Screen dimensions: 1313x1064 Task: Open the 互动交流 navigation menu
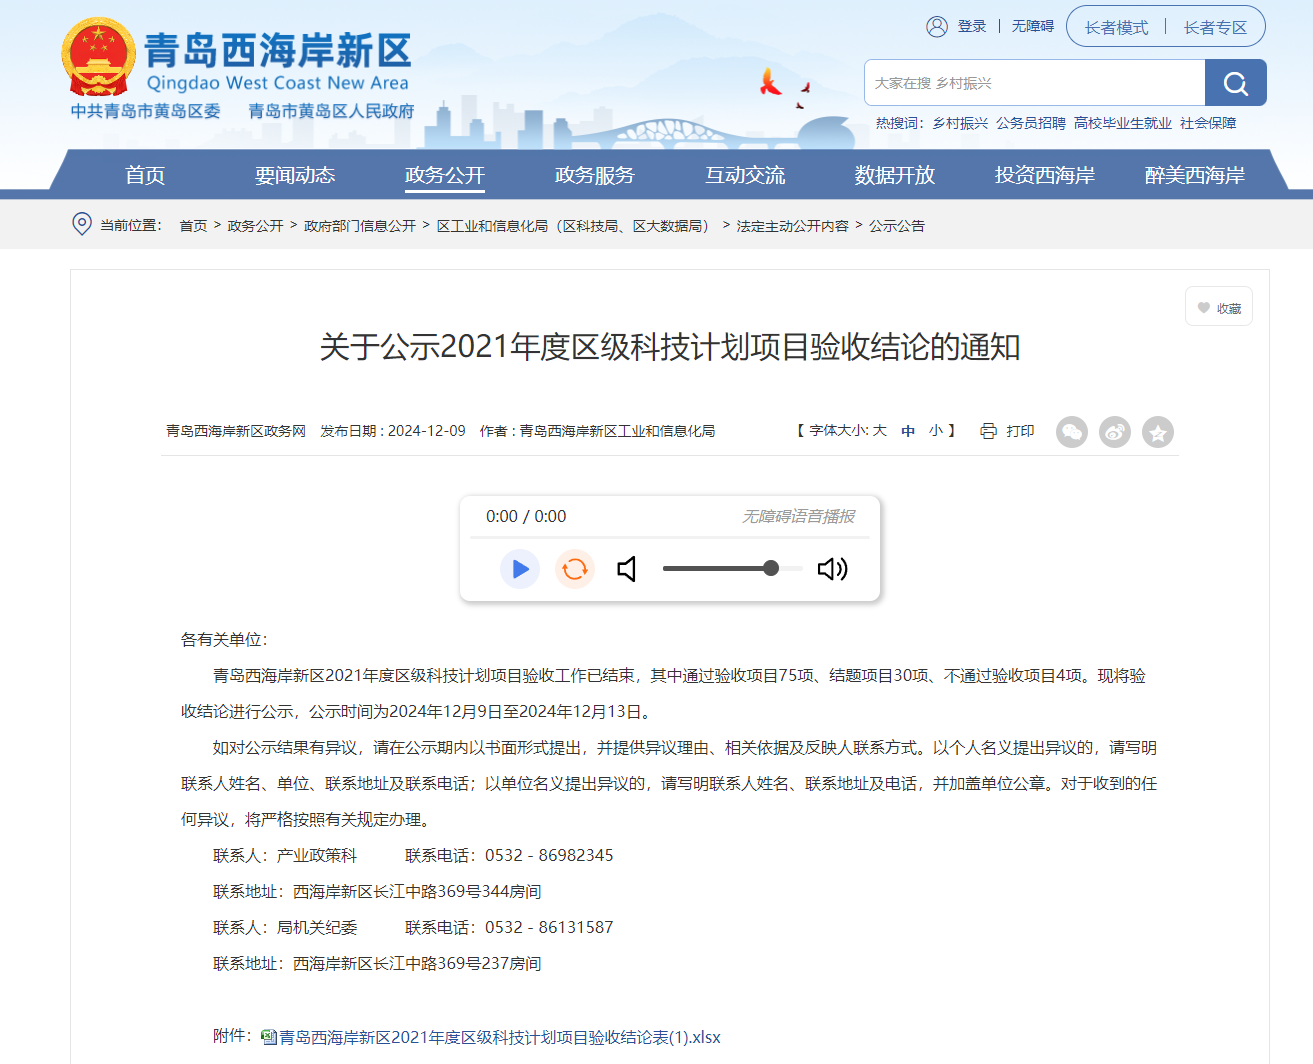744,174
